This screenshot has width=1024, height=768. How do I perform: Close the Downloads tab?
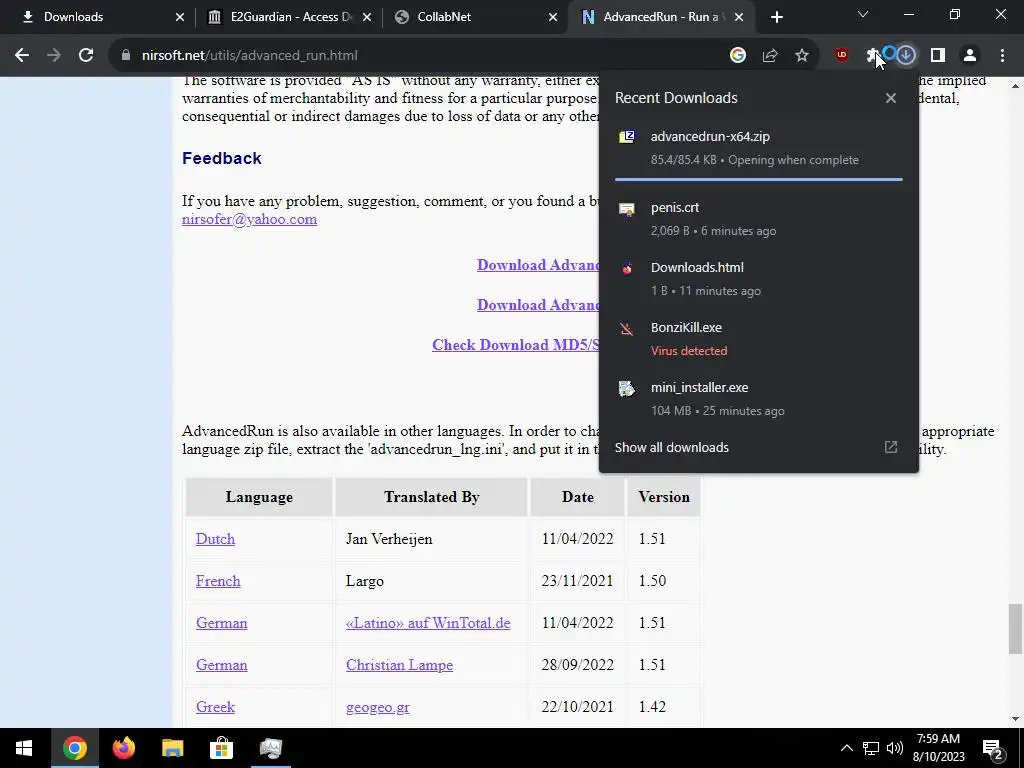pyautogui.click(x=180, y=17)
